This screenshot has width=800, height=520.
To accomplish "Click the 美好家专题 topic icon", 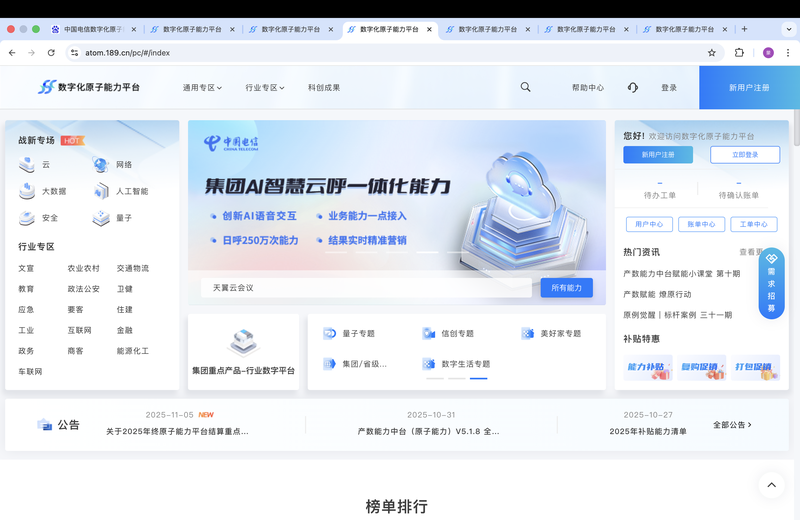I will (x=528, y=333).
